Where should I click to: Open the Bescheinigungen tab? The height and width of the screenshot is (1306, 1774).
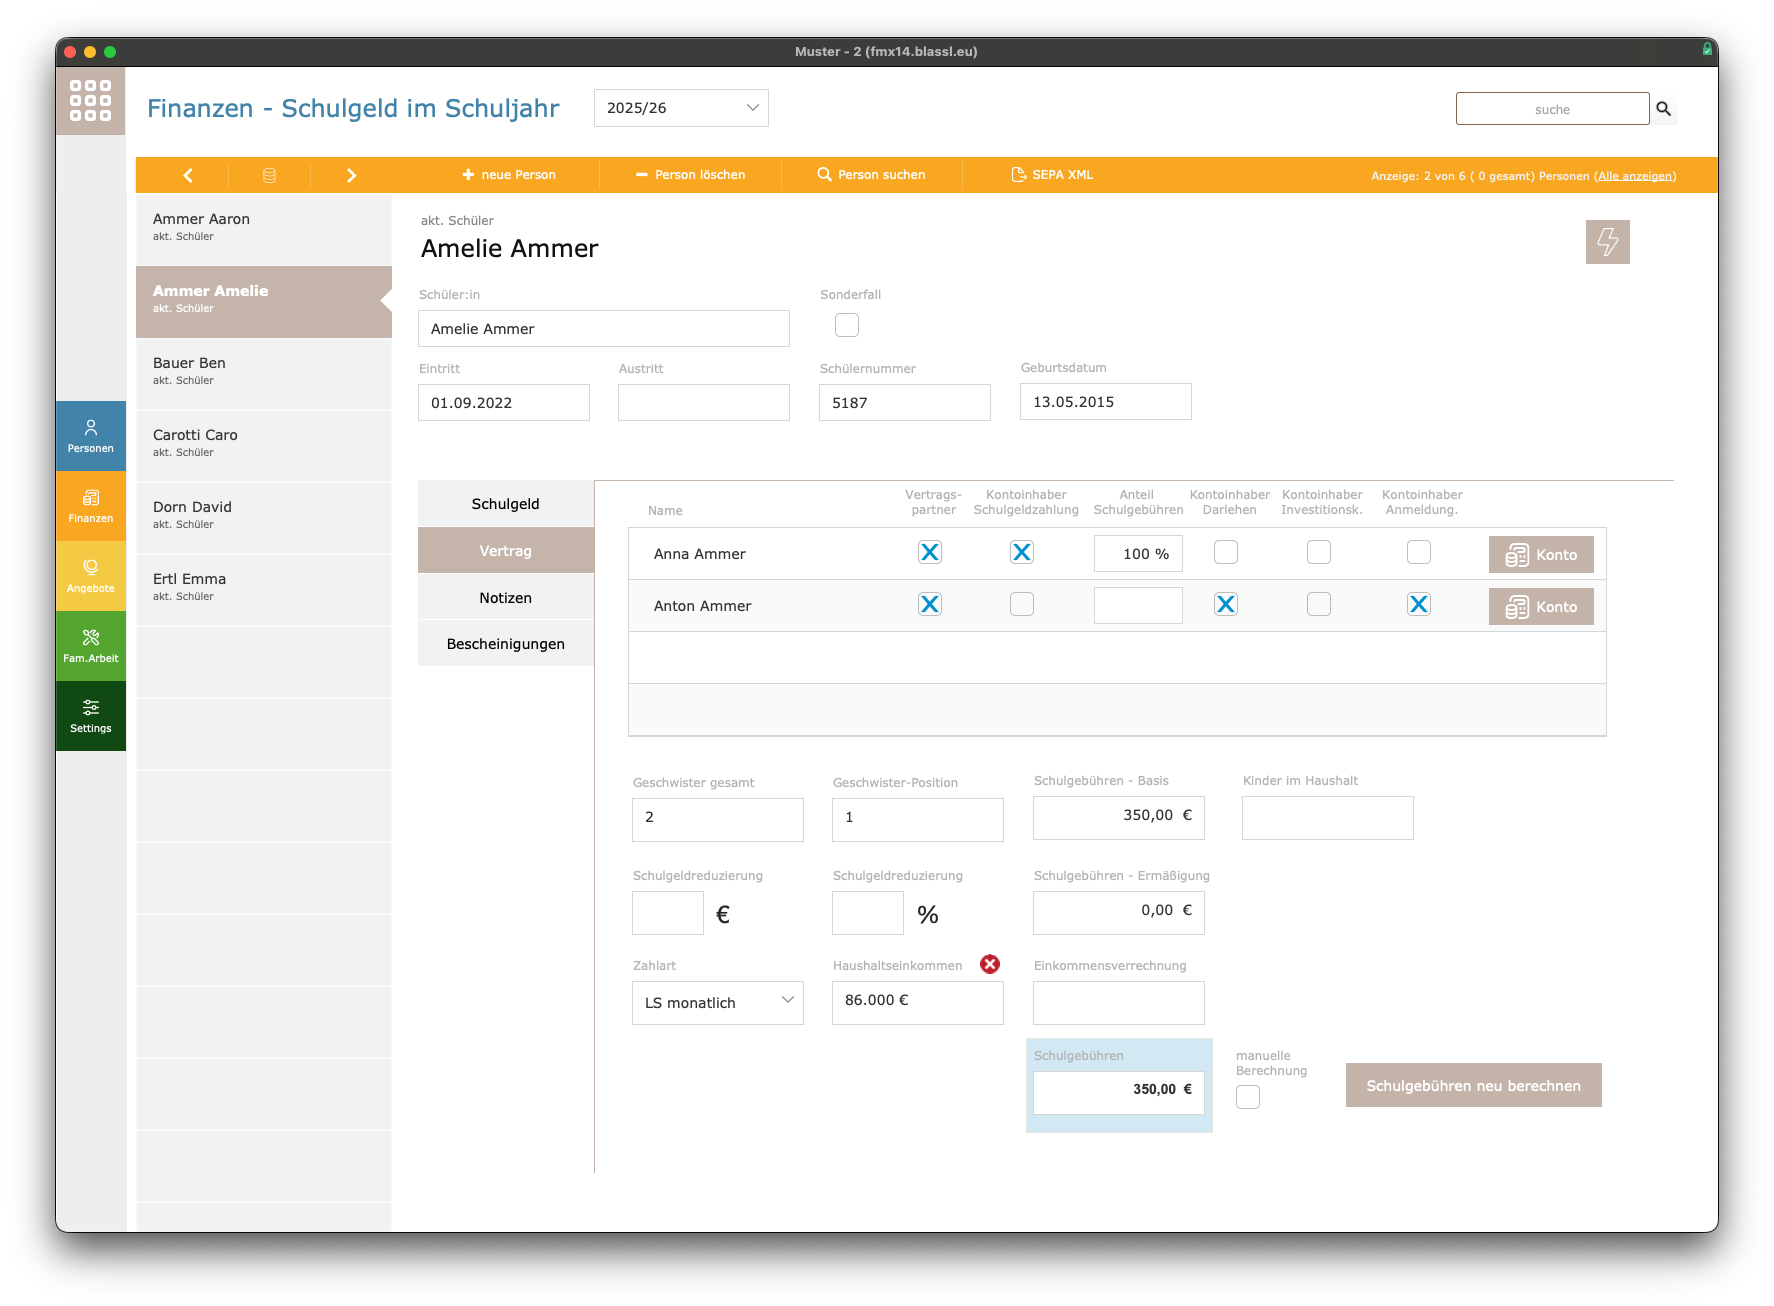click(x=505, y=644)
